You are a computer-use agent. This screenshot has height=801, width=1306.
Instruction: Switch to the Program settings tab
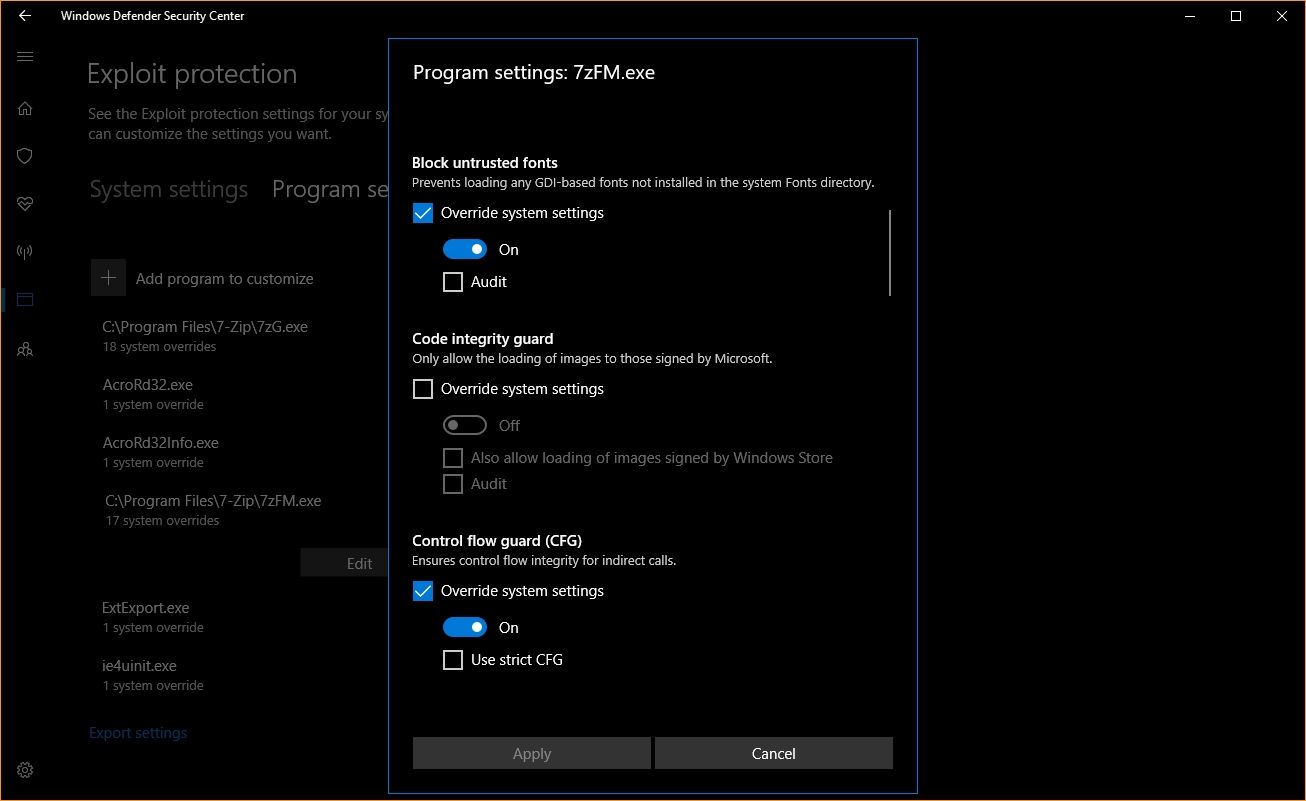coord(330,190)
